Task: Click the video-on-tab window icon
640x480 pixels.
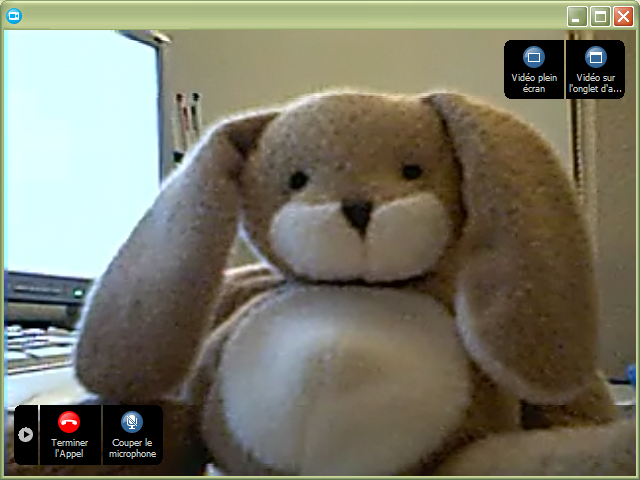Action: [x=596, y=57]
